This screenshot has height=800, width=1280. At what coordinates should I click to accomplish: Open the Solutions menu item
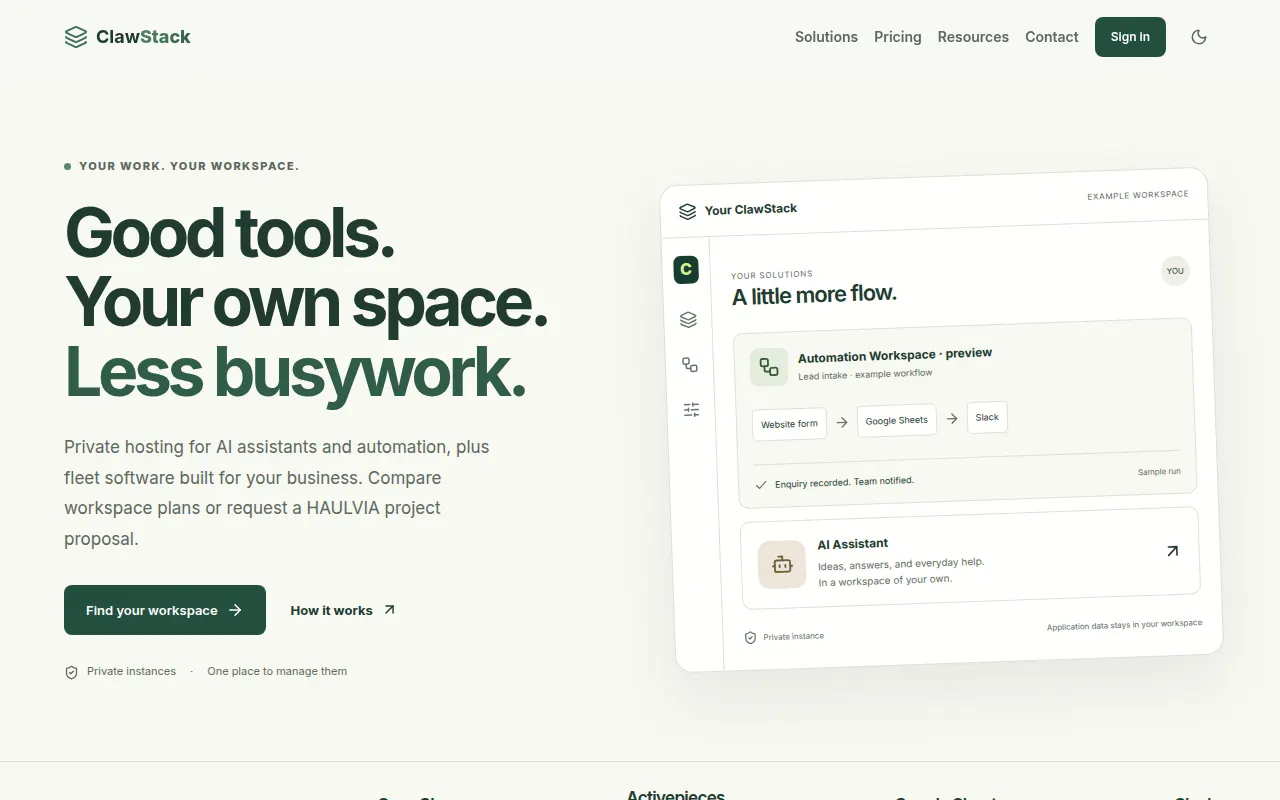coord(826,37)
